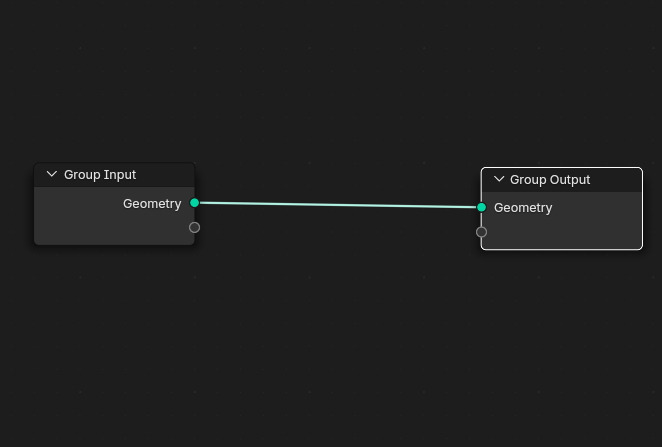
Task: Click the empty gray socket on Group Input
Action: (x=194, y=228)
